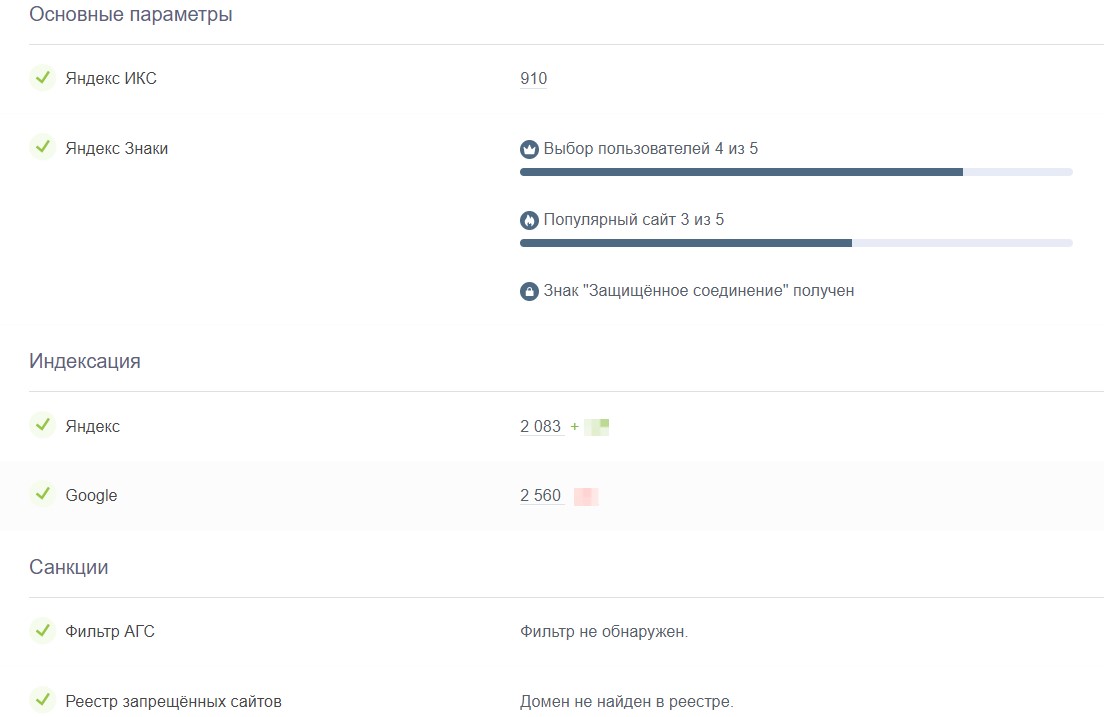Click the Фильтр не обнаружен status text
Viewport: 1104px width, 717px height.
tap(604, 632)
